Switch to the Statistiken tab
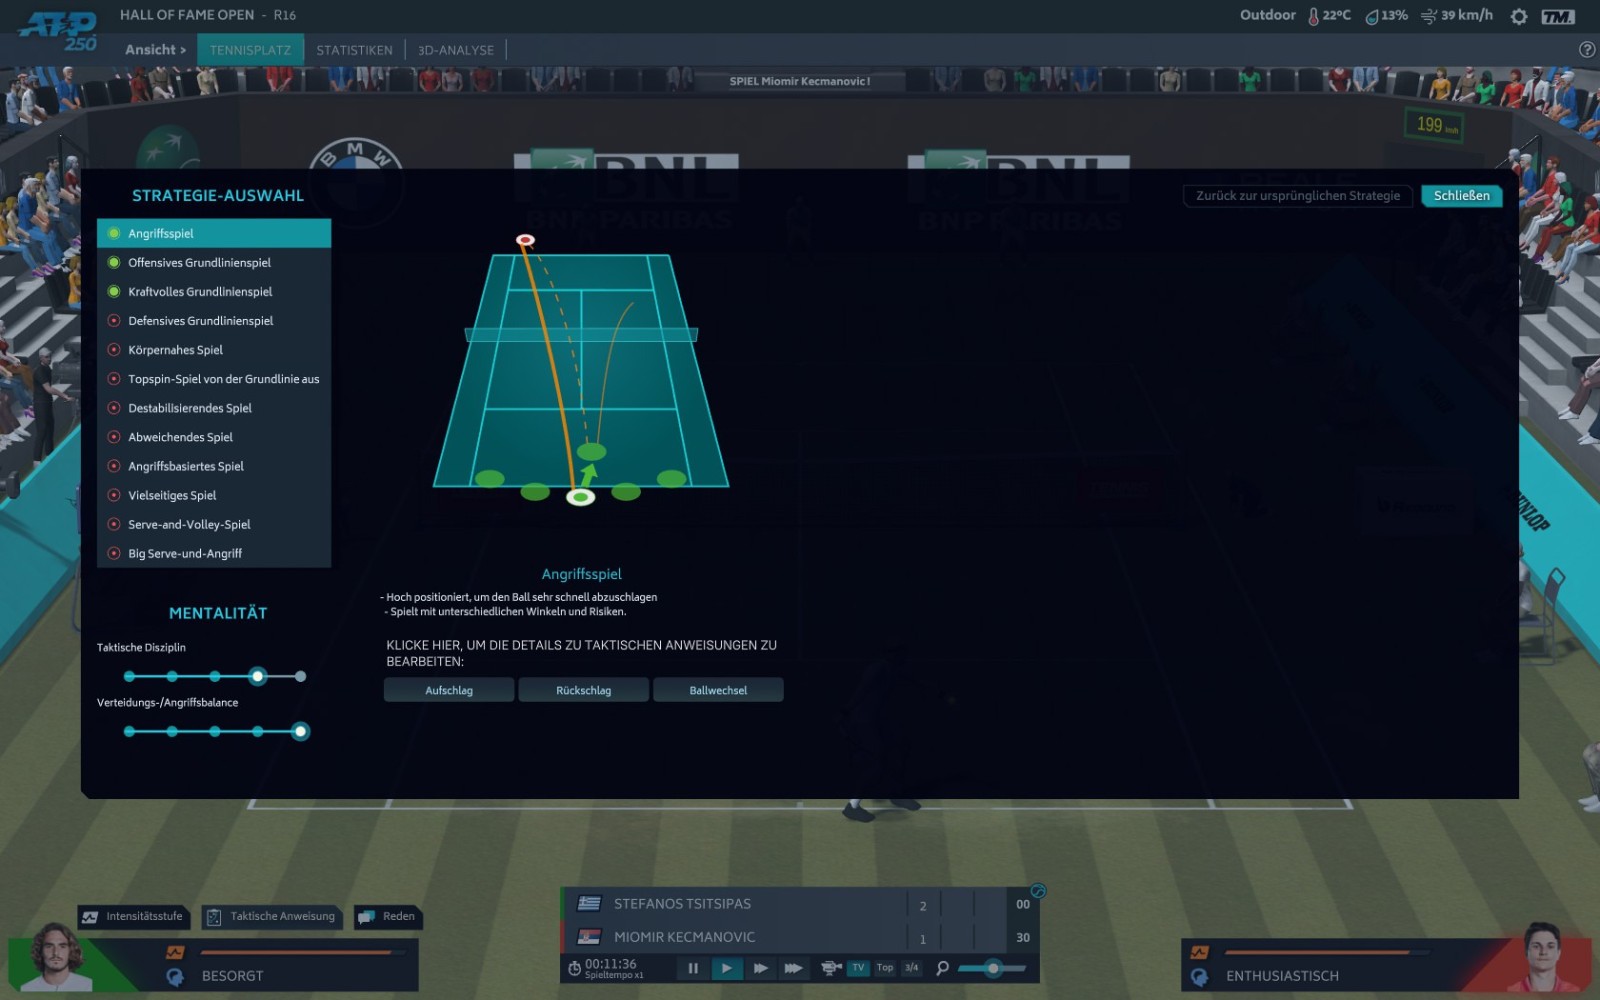This screenshot has height=1000, width=1600. click(x=354, y=50)
